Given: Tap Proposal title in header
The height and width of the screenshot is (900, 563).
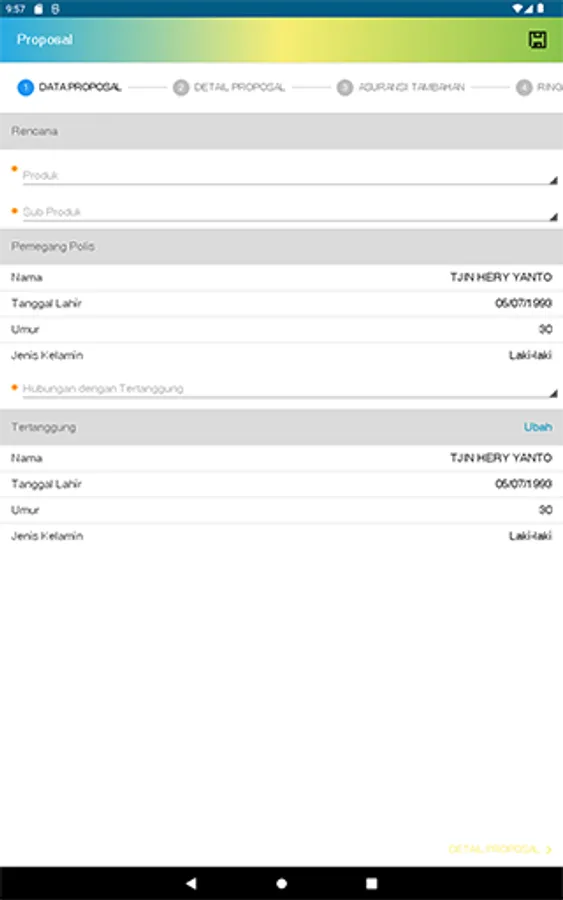Looking at the screenshot, I should (x=45, y=40).
